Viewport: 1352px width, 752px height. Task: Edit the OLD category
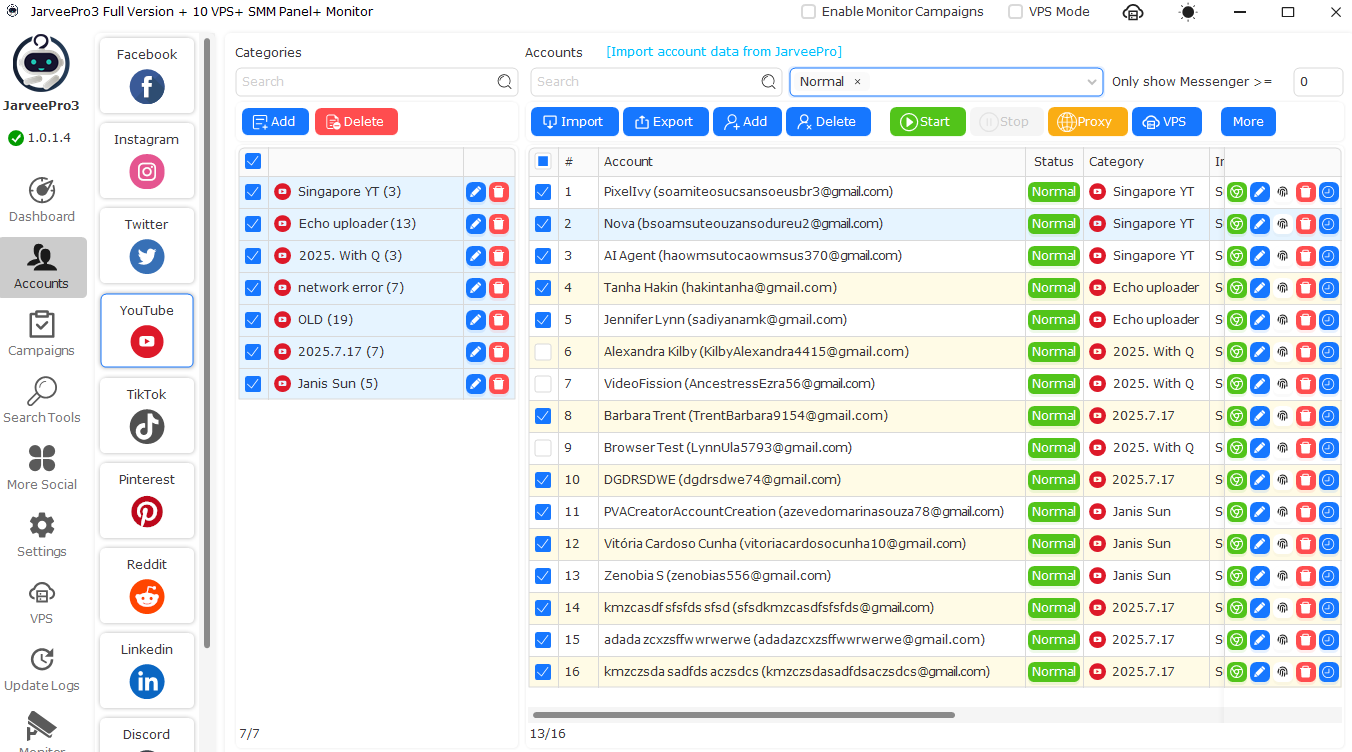click(x=476, y=320)
